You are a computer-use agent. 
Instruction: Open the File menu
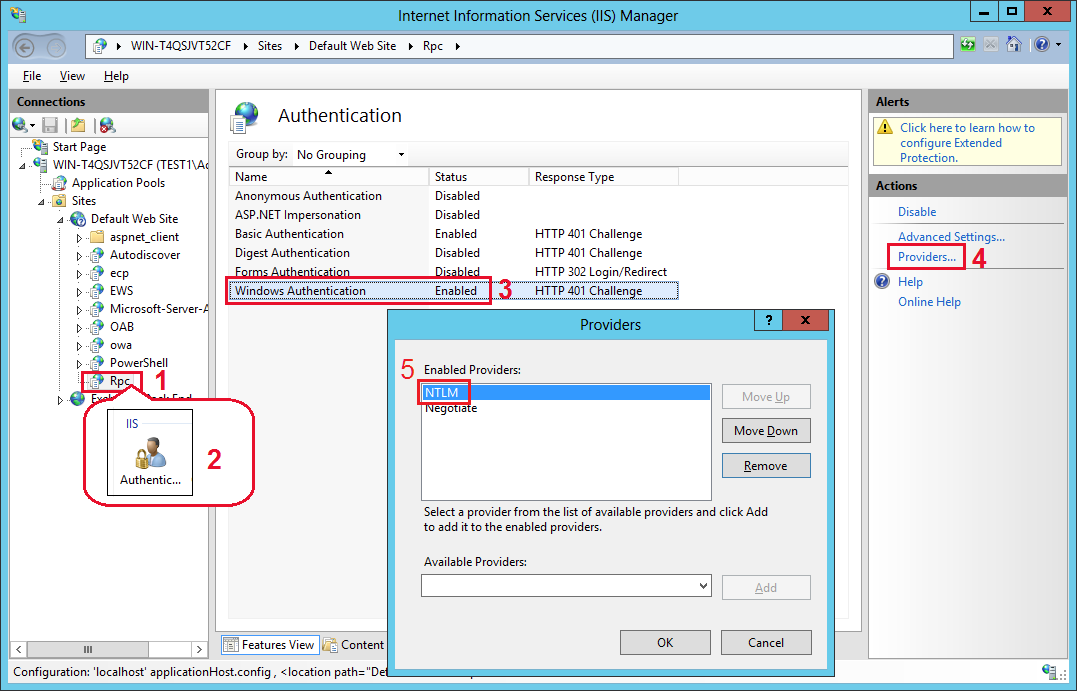(x=32, y=76)
